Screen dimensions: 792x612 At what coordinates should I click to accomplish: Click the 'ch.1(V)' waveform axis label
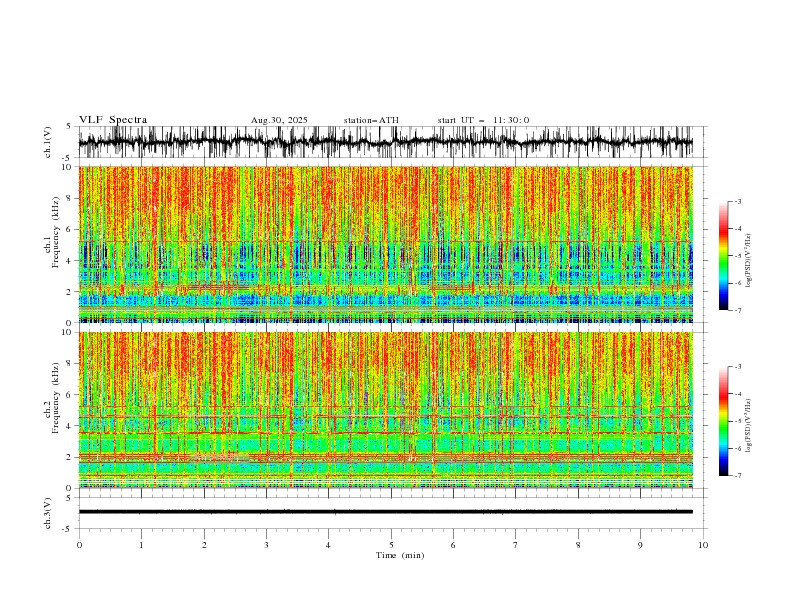(x=48, y=142)
